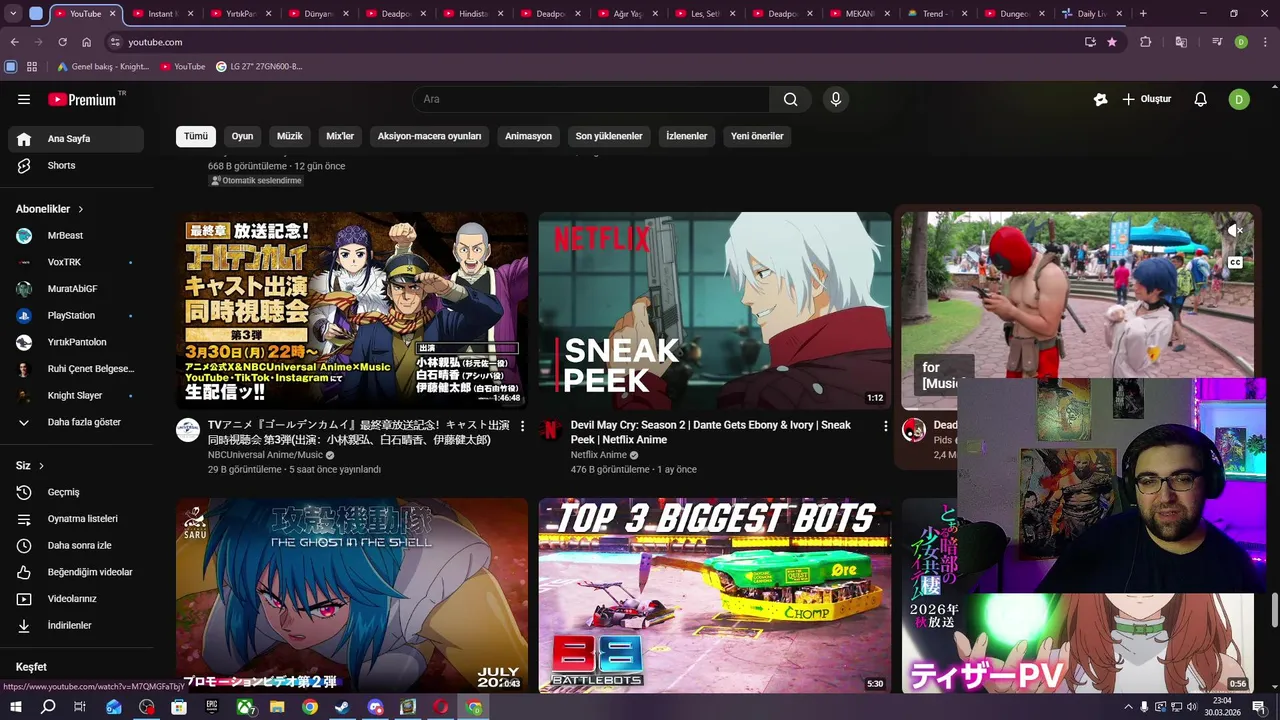
Task: Open Chrome tab search dropdown
Action: pos(14,14)
